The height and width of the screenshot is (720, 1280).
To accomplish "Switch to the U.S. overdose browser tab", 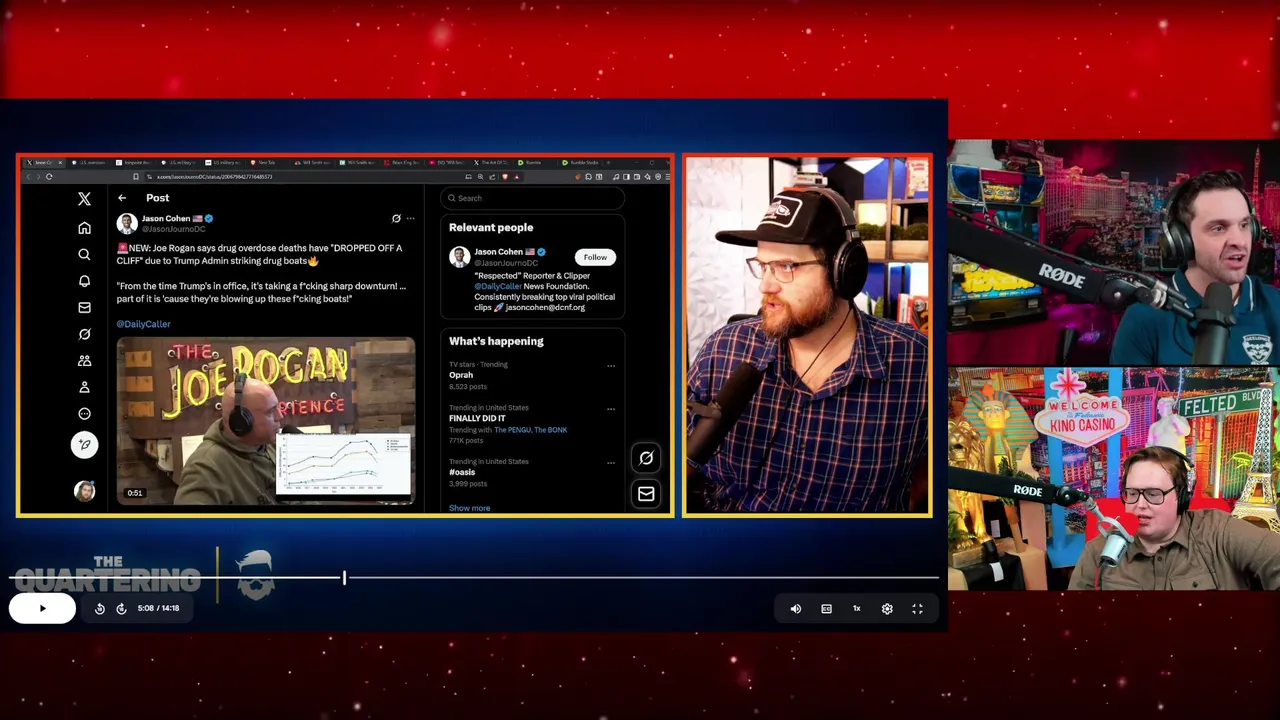I will pos(90,162).
